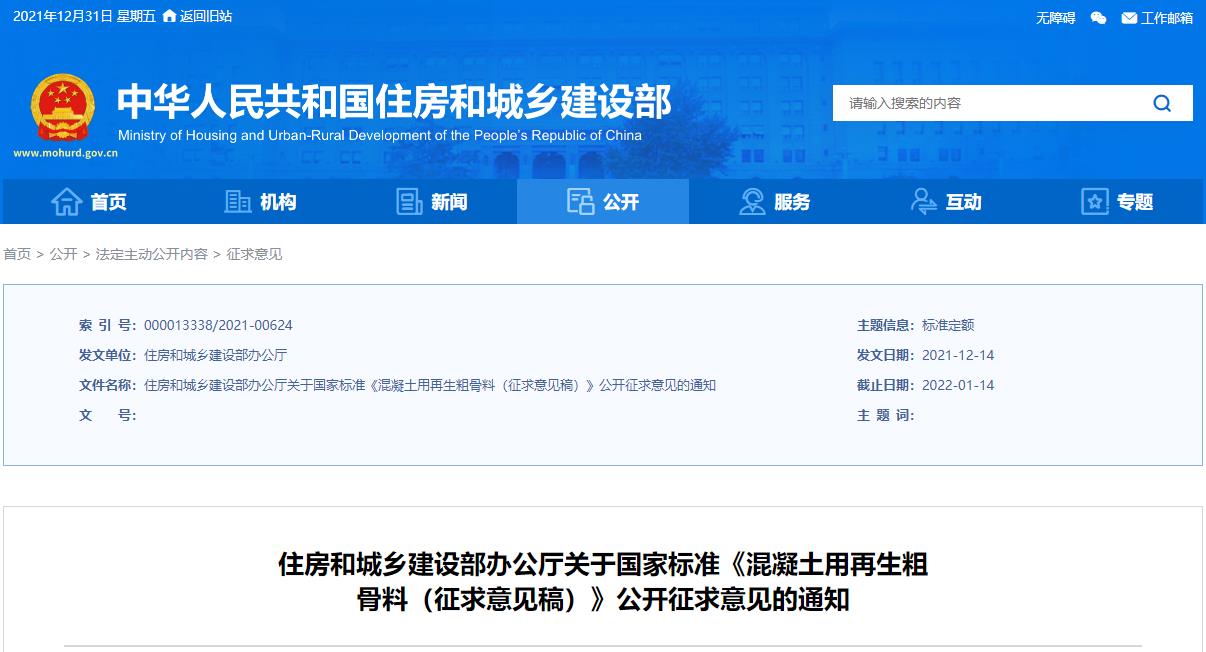
Task: Click 征求意见 breadcrumb link
Action: [x=254, y=254]
